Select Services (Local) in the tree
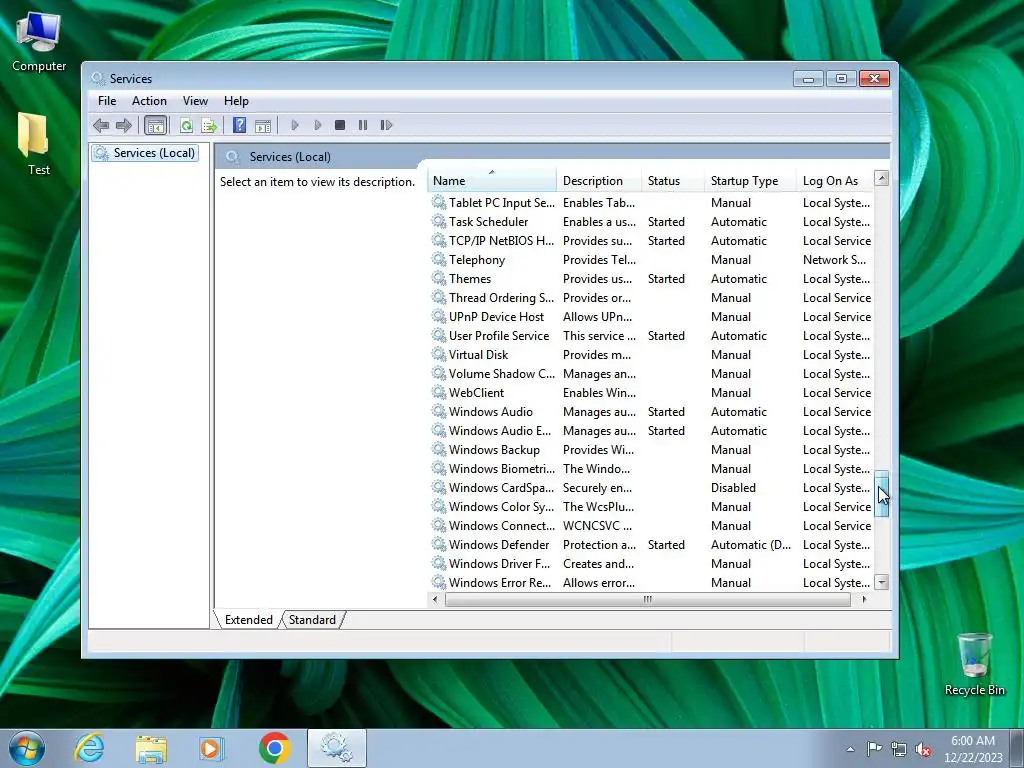1024x768 pixels. [x=145, y=153]
